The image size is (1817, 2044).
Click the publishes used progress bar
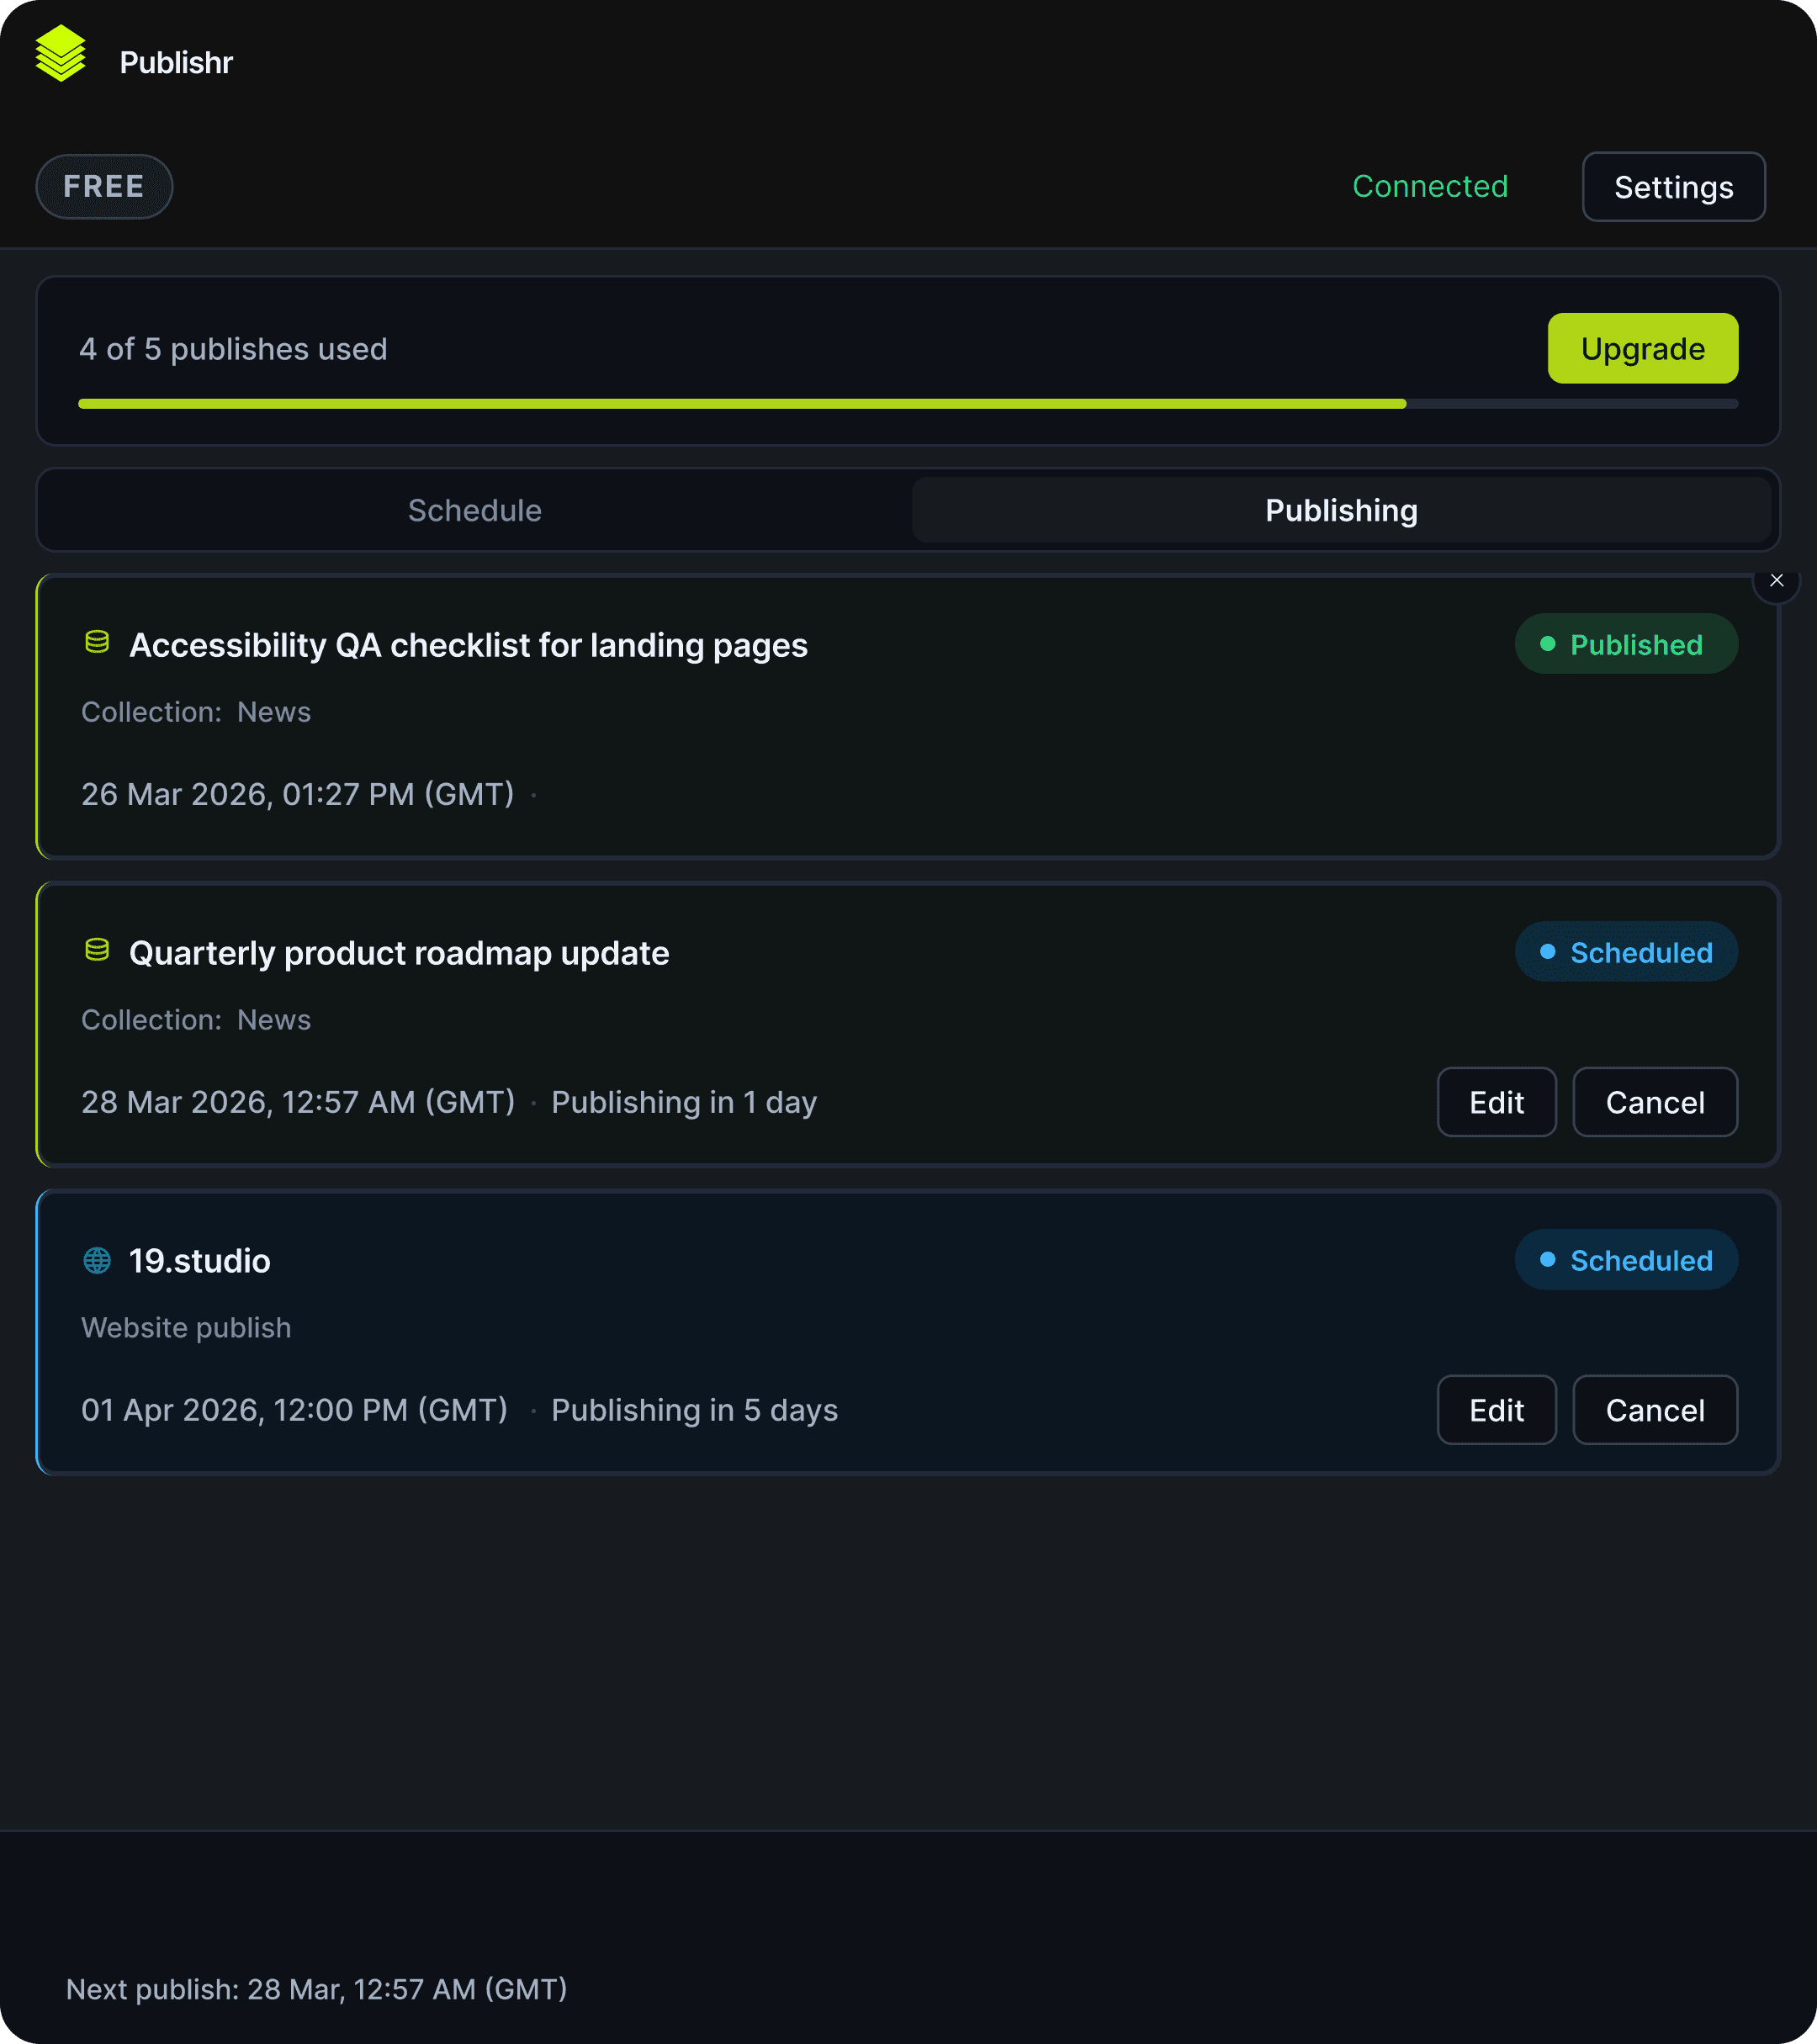click(x=907, y=404)
